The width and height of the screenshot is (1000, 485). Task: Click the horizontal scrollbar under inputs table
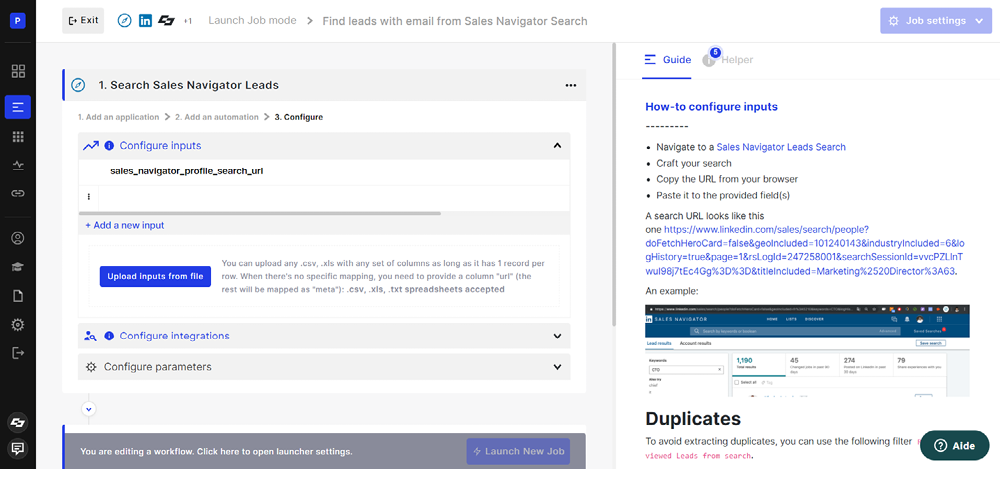click(260, 213)
